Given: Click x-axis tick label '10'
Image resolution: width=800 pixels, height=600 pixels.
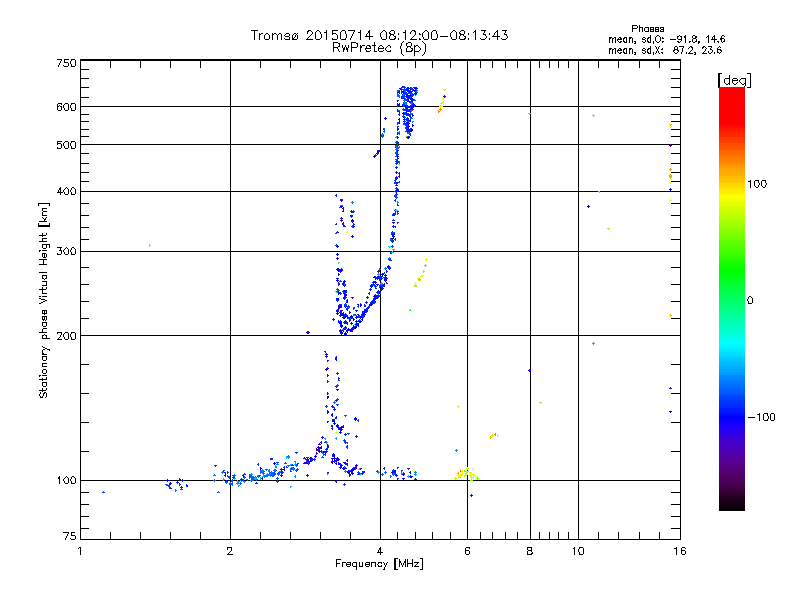Looking at the screenshot, I should pyautogui.click(x=578, y=551).
